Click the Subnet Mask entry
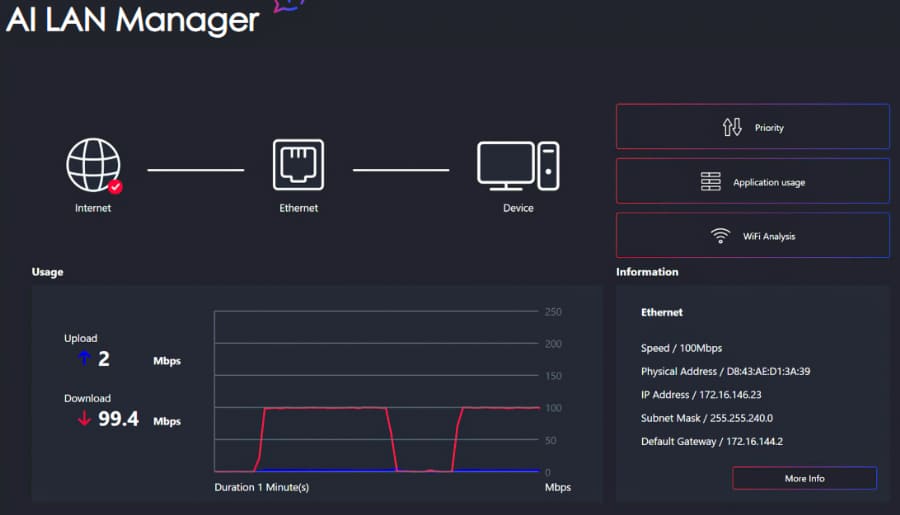 (706, 418)
